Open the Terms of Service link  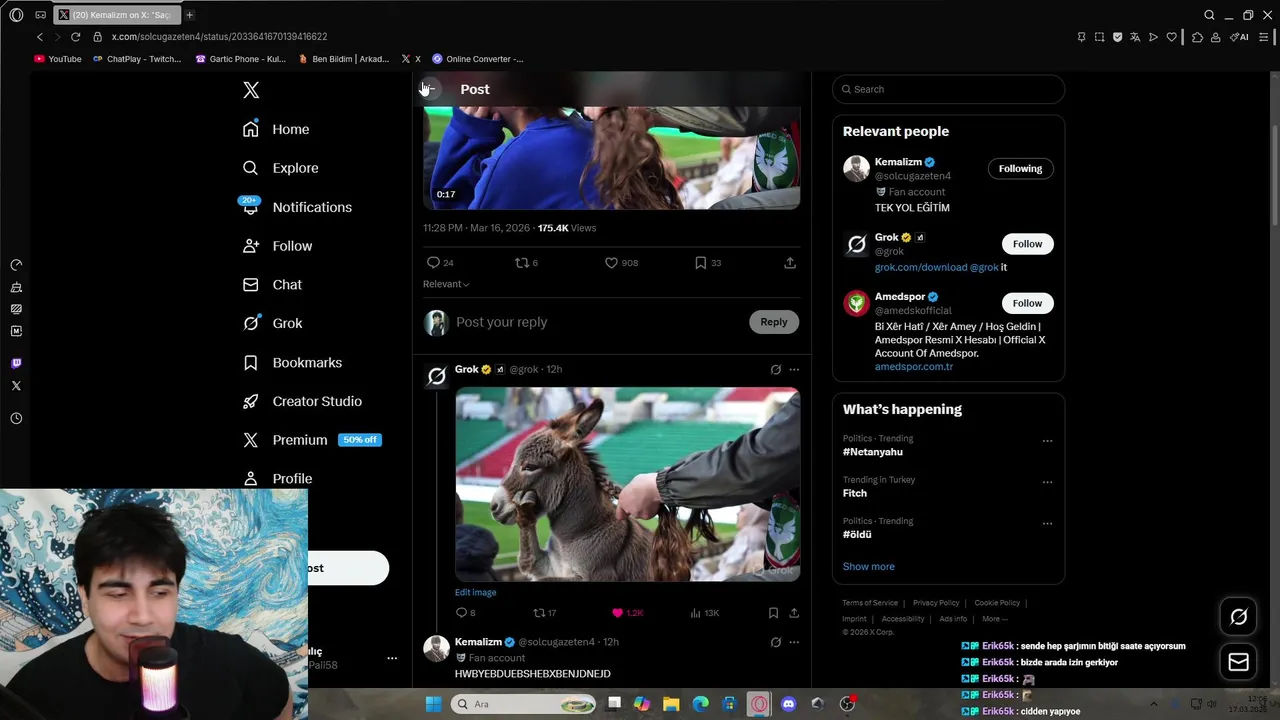click(x=870, y=603)
